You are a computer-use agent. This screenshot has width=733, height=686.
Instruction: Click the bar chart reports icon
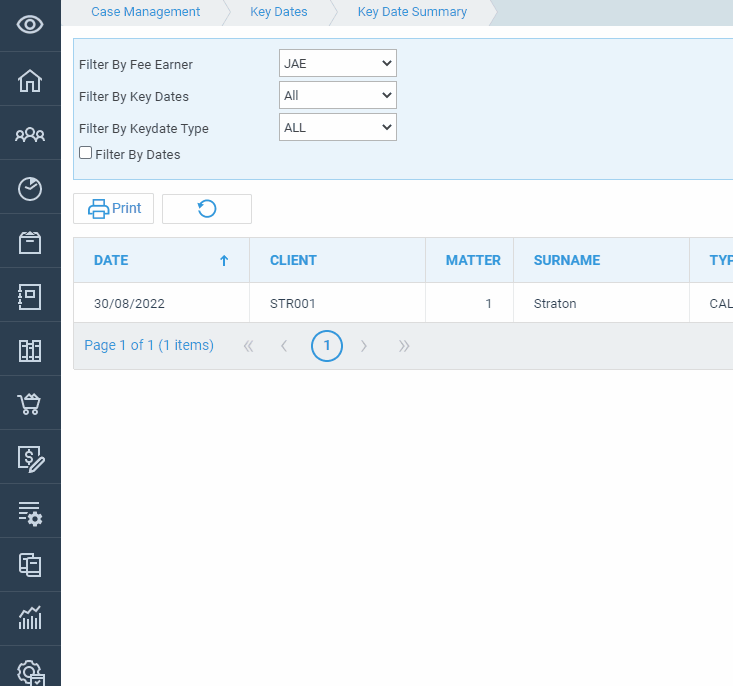tap(30, 618)
